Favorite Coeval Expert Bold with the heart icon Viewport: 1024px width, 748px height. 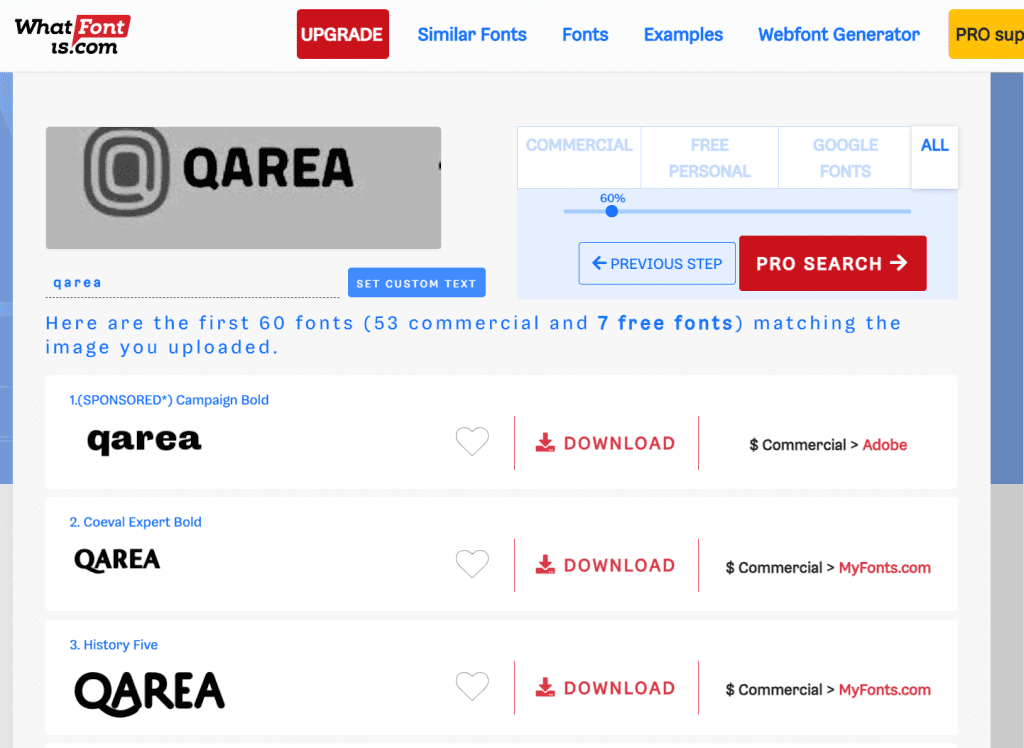click(x=472, y=564)
